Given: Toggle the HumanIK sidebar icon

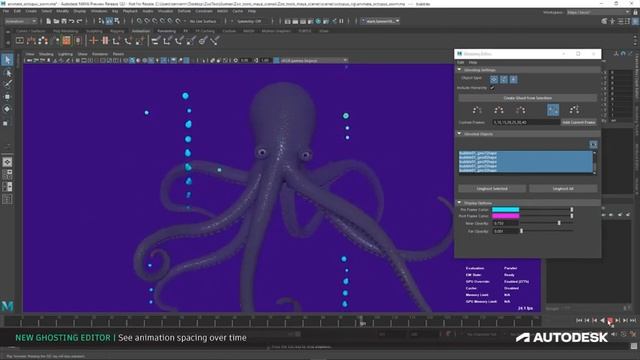Looking at the screenshot, I should coord(612,21).
